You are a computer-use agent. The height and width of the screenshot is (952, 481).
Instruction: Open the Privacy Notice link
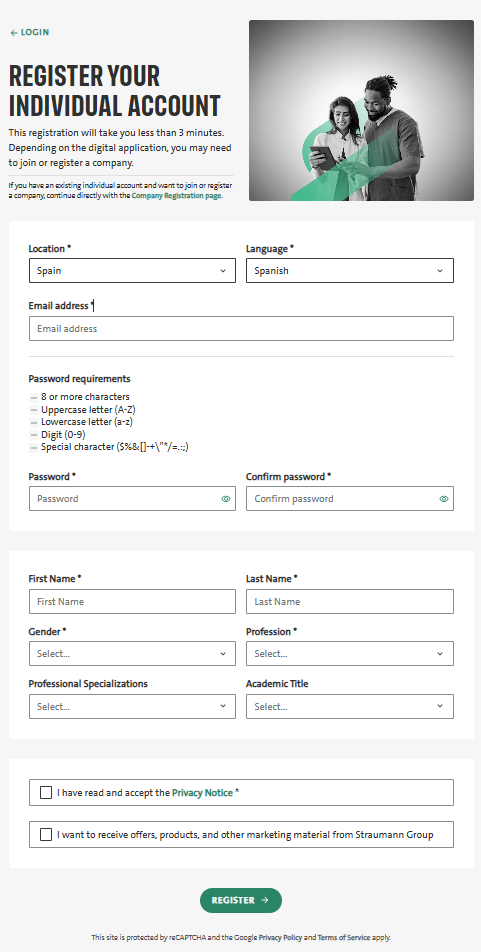coord(202,792)
